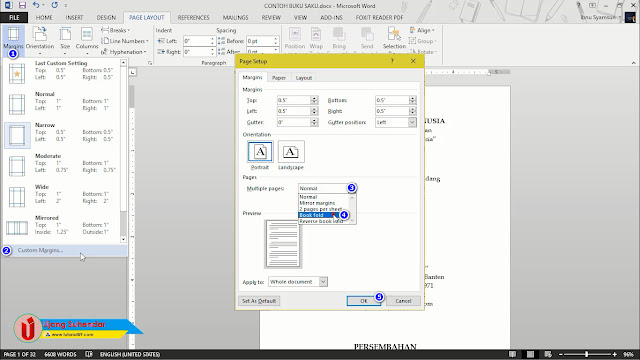Click the Undo icon
The height and width of the screenshot is (360, 640).
point(36,5)
